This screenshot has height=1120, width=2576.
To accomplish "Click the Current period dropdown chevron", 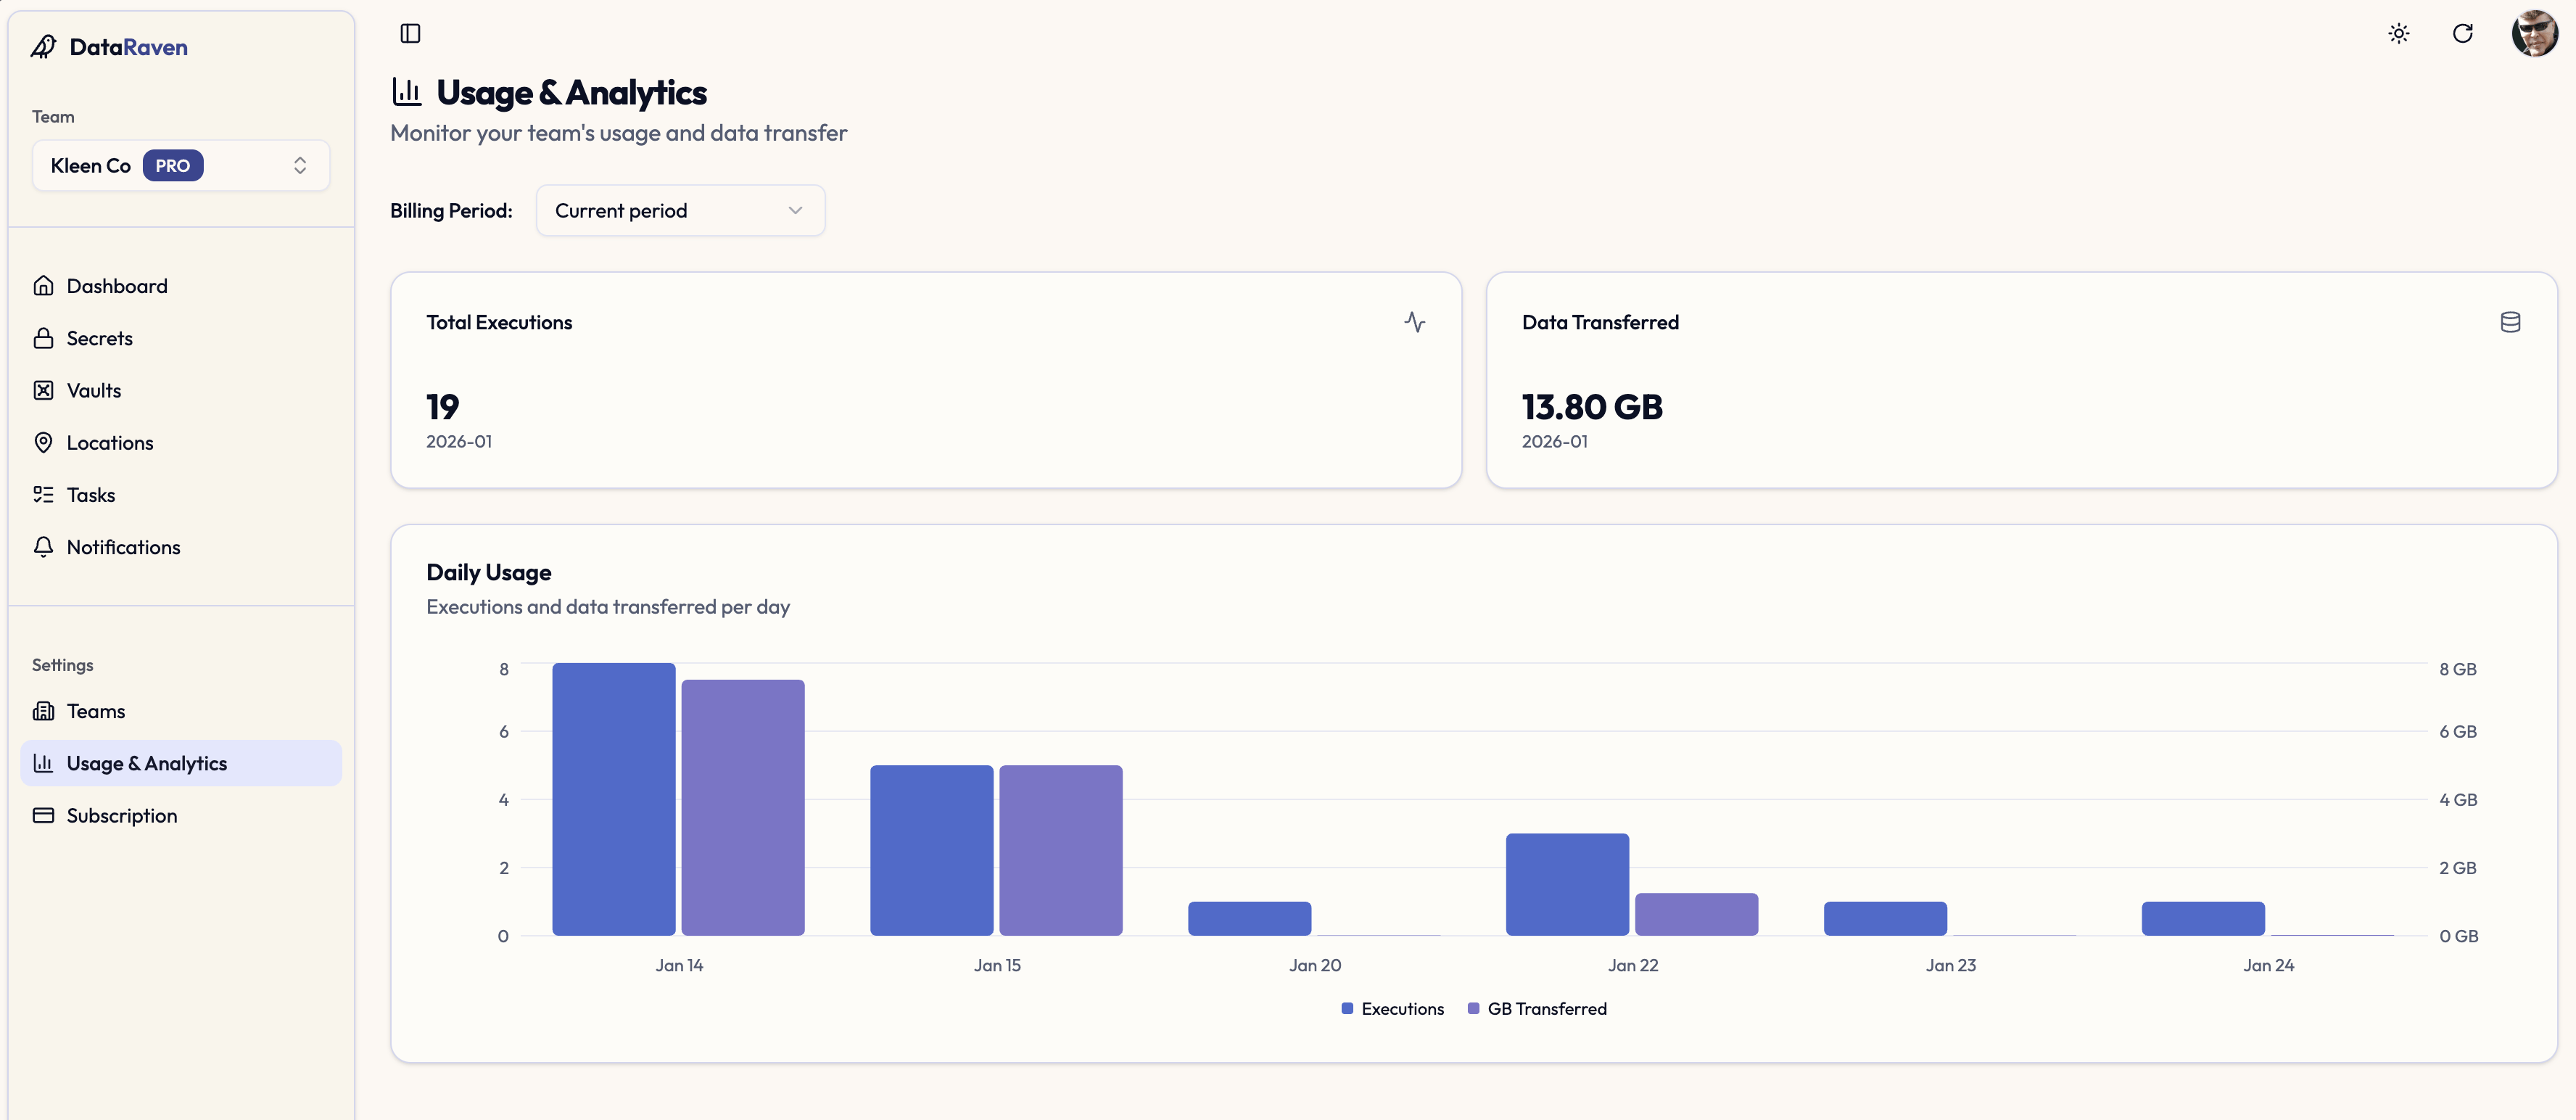I will tap(795, 210).
